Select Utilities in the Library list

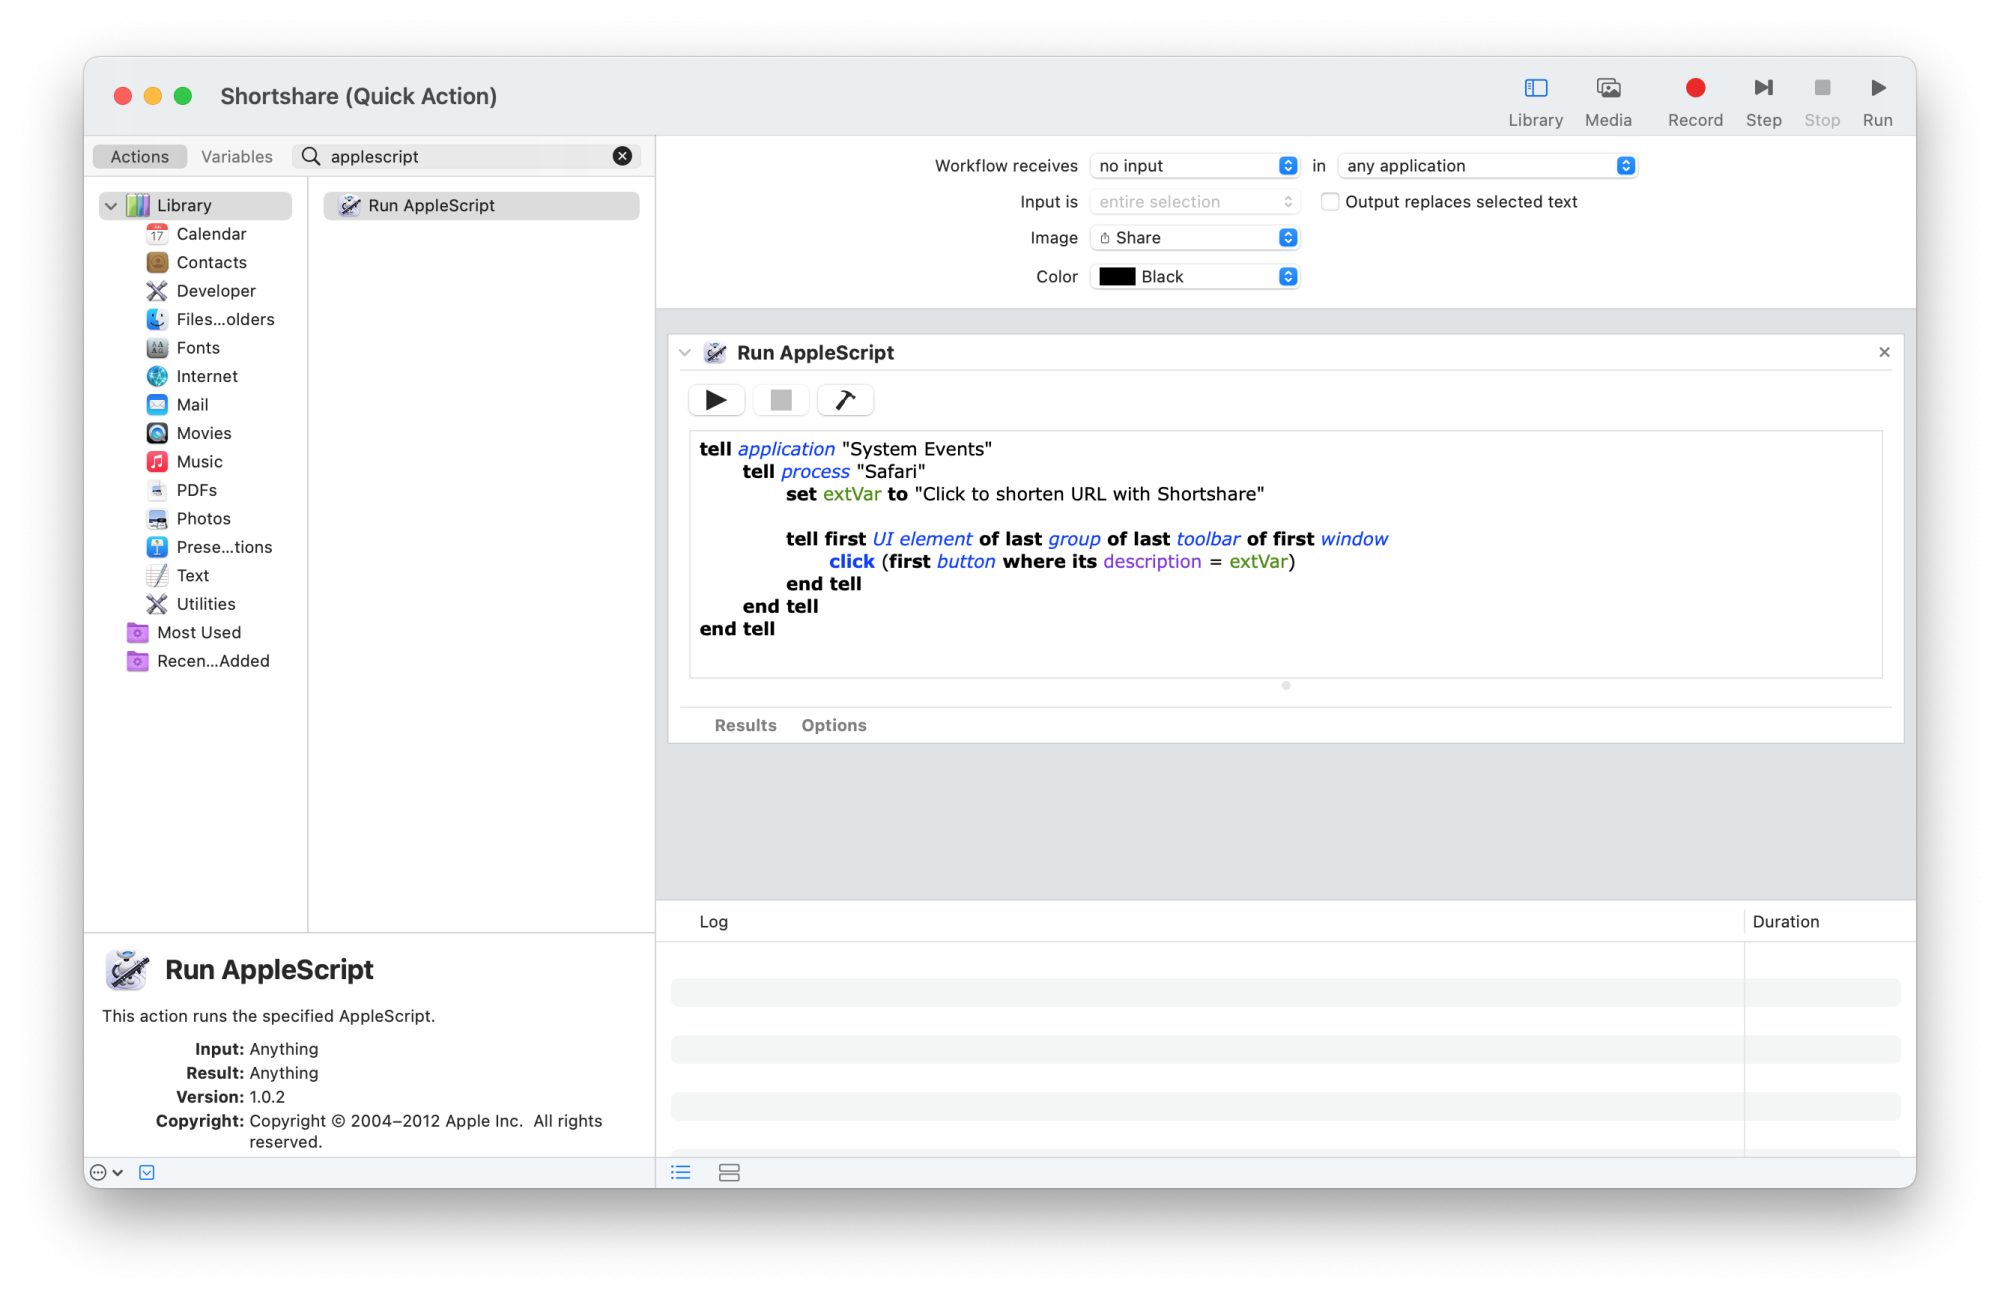click(205, 604)
